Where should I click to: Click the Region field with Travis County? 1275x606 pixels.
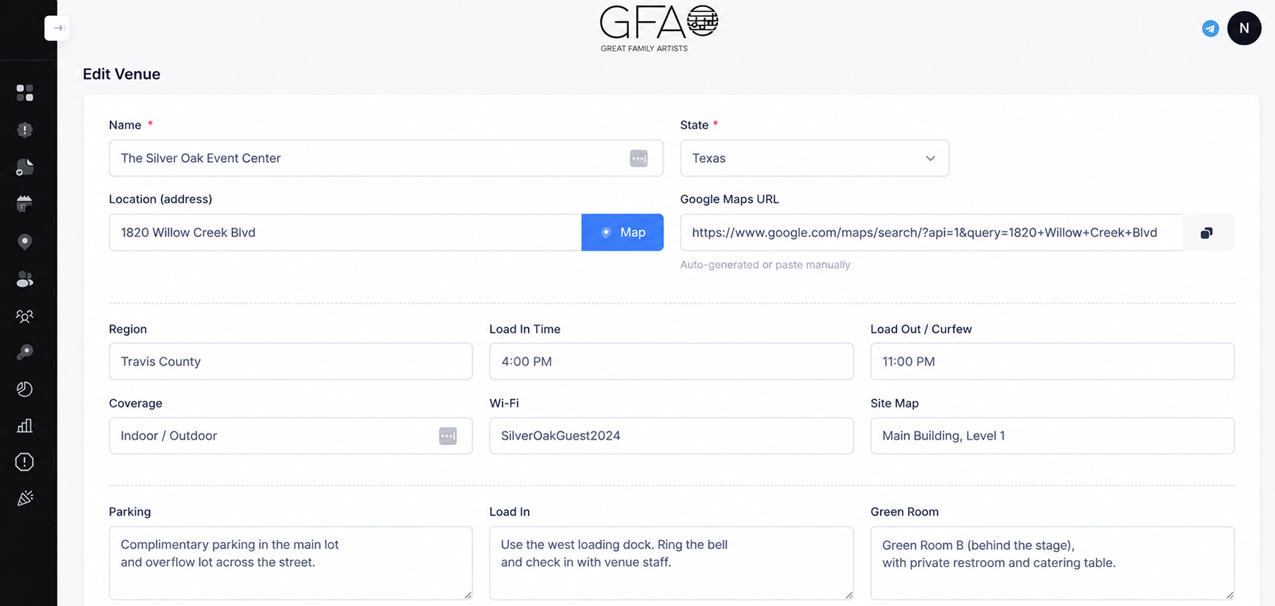290,362
